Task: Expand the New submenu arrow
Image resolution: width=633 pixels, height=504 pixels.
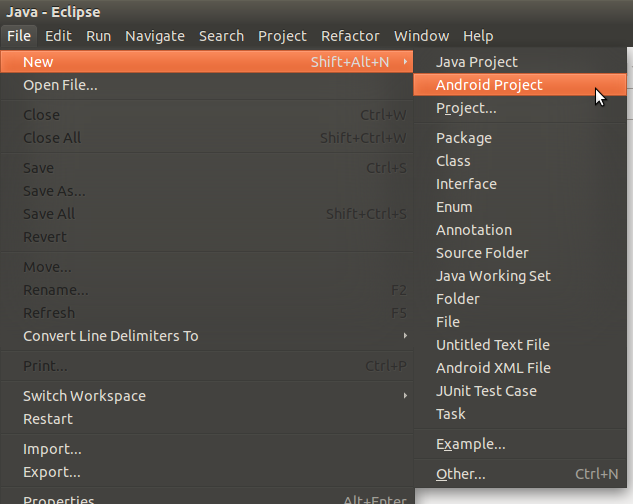Action: (x=405, y=62)
